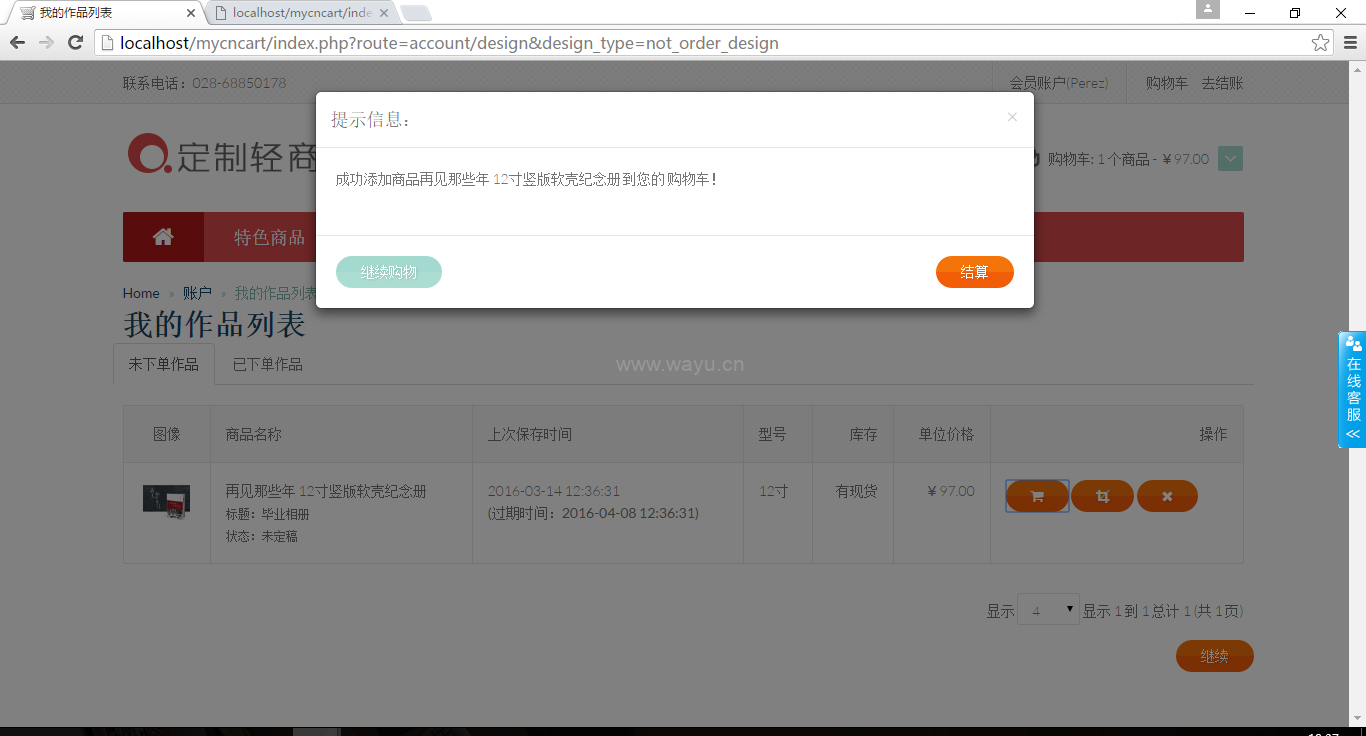Click the product thumbnail image
Image resolution: width=1366 pixels, height=736 pixels.
(166, 500)
